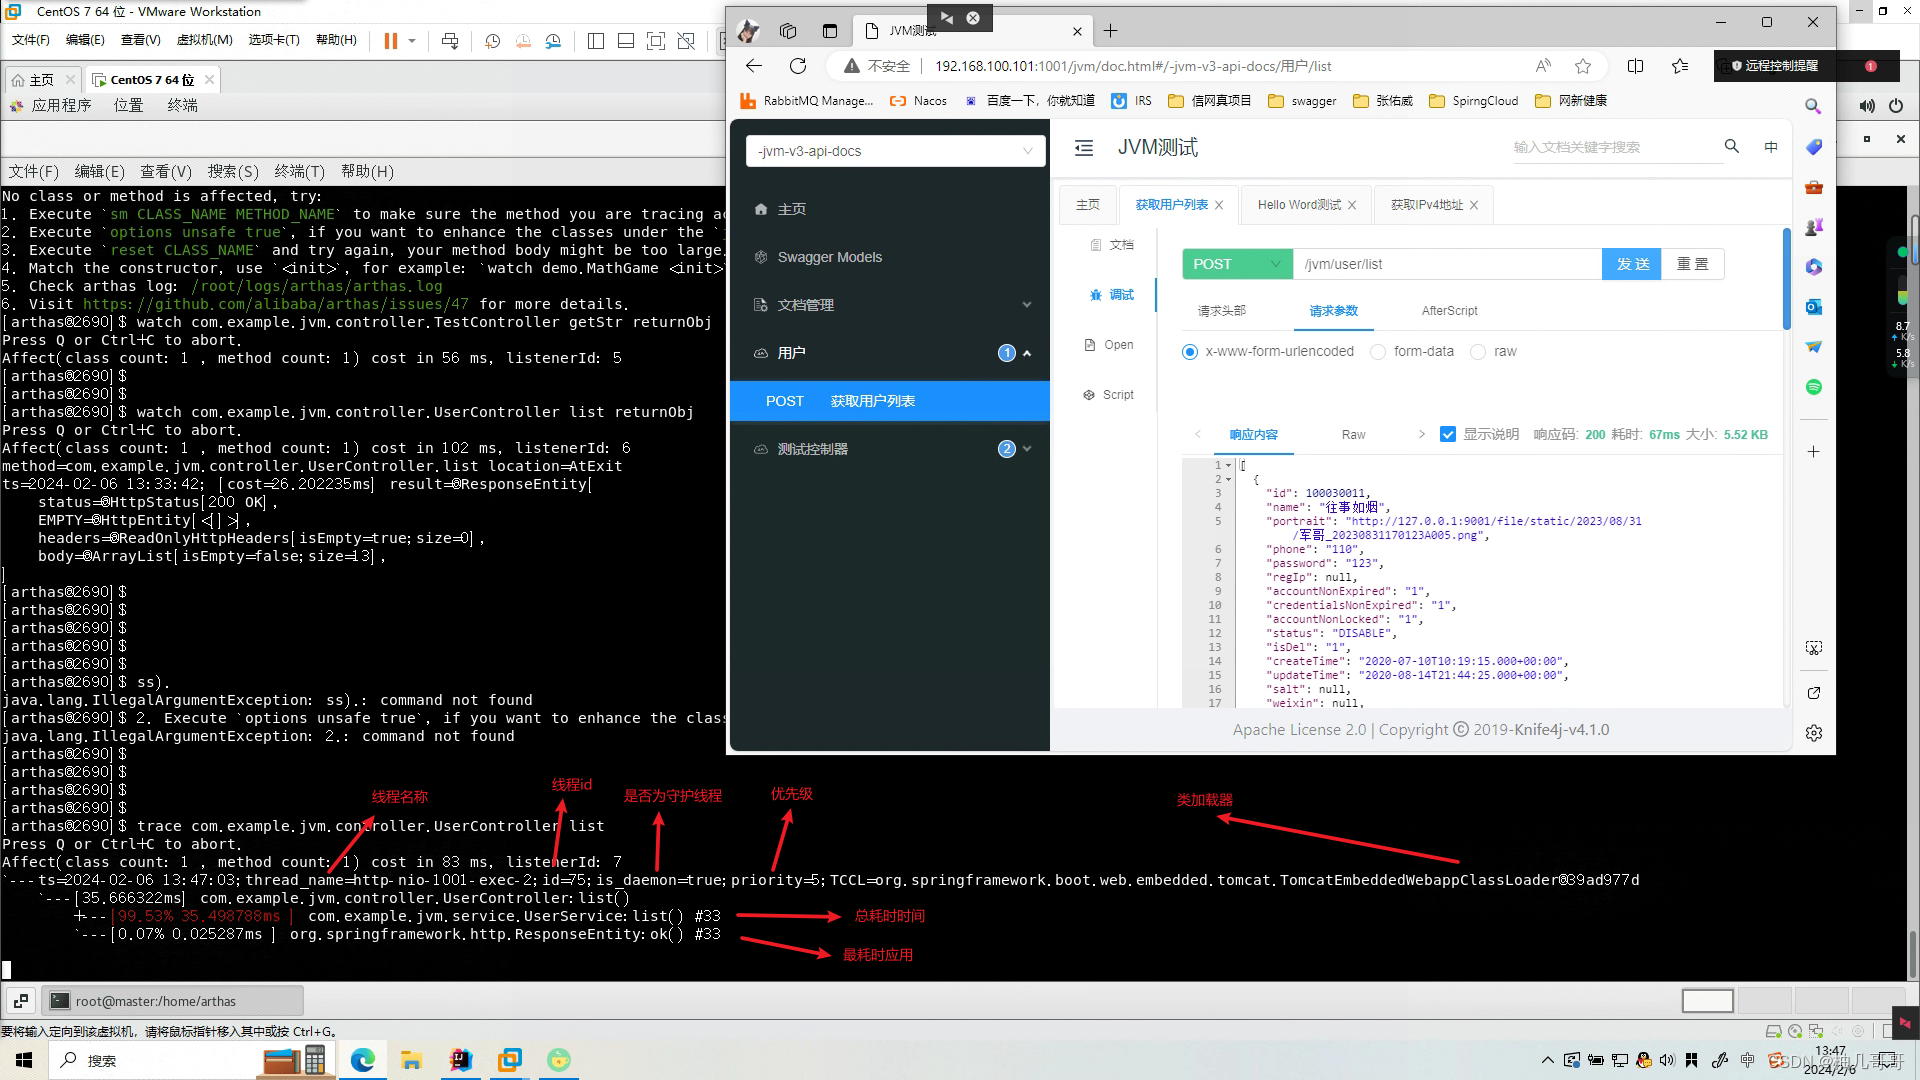Select root@master:/home/arthas taskbar window entry
This screenshot has width=1920, height=1080.
pos(172,1001)
